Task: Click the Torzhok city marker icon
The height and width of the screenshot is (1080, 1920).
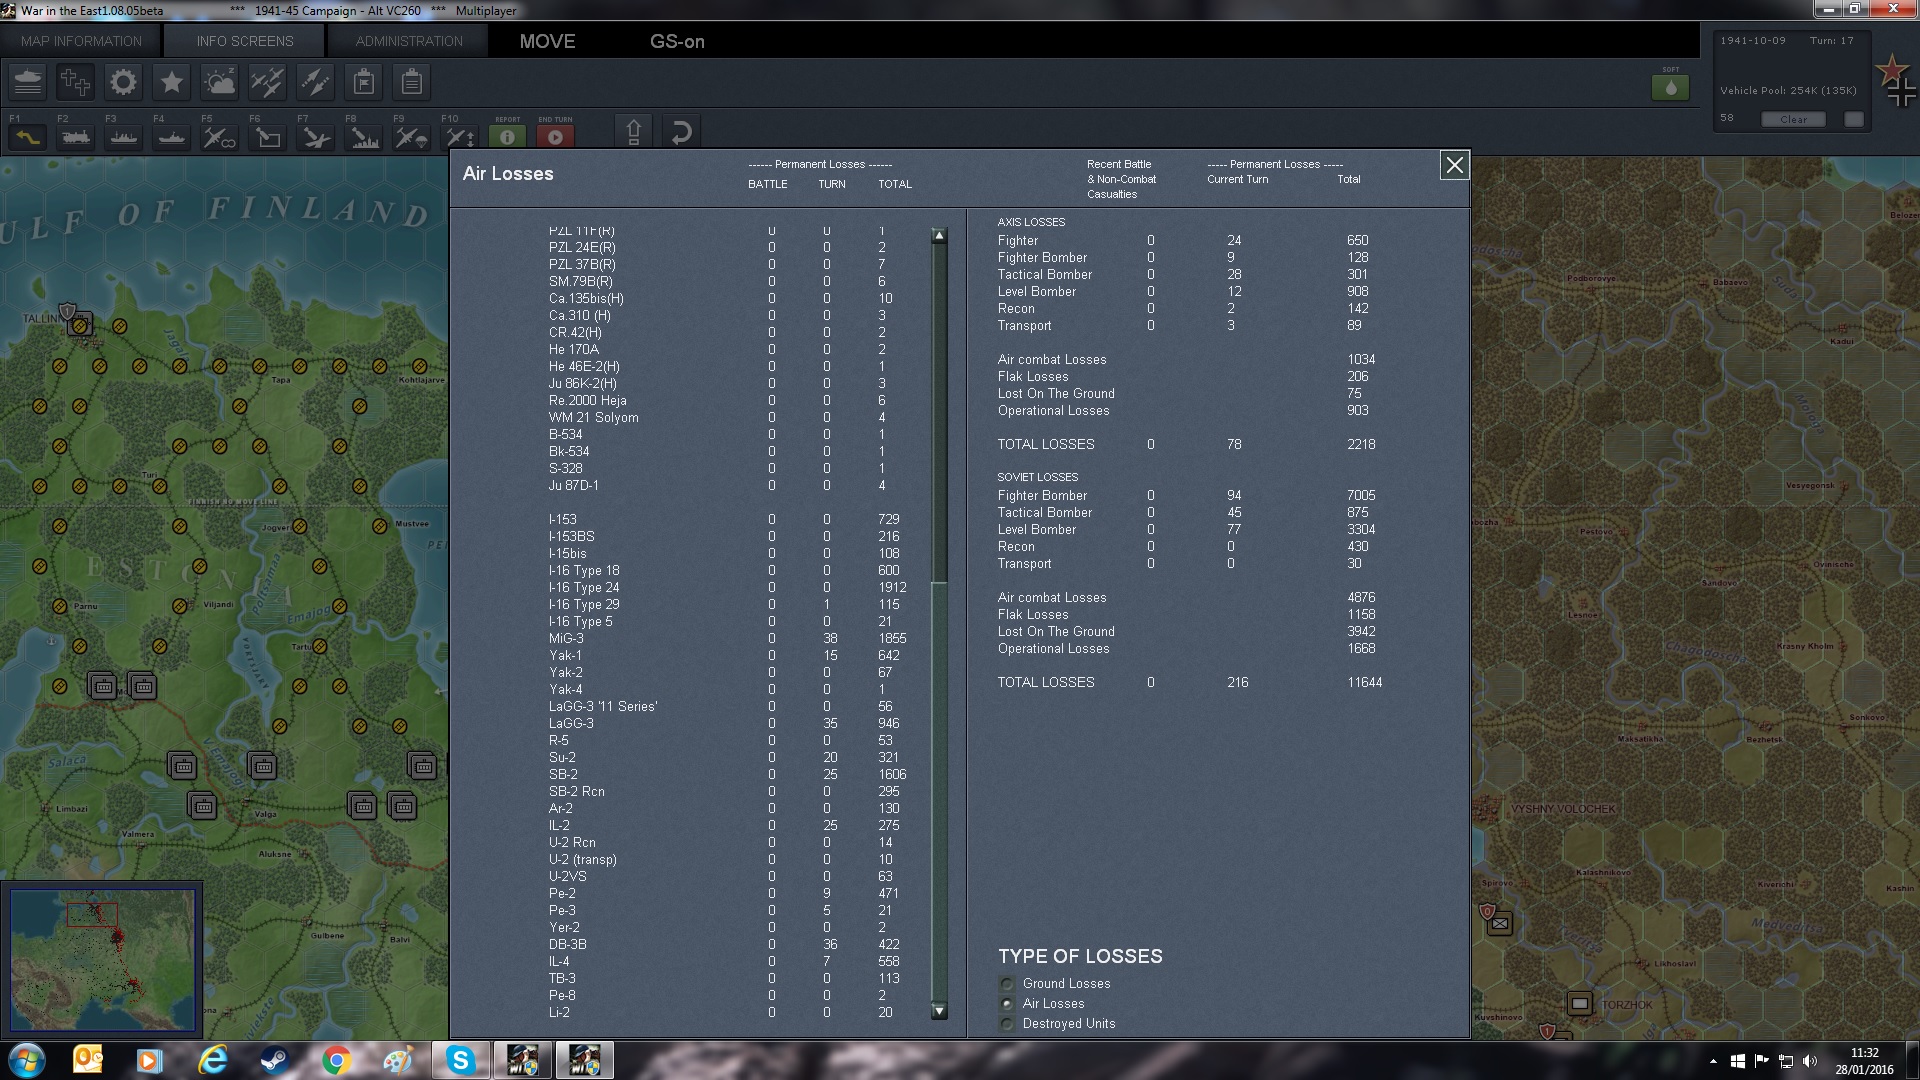Action: coord(1580,1003)
